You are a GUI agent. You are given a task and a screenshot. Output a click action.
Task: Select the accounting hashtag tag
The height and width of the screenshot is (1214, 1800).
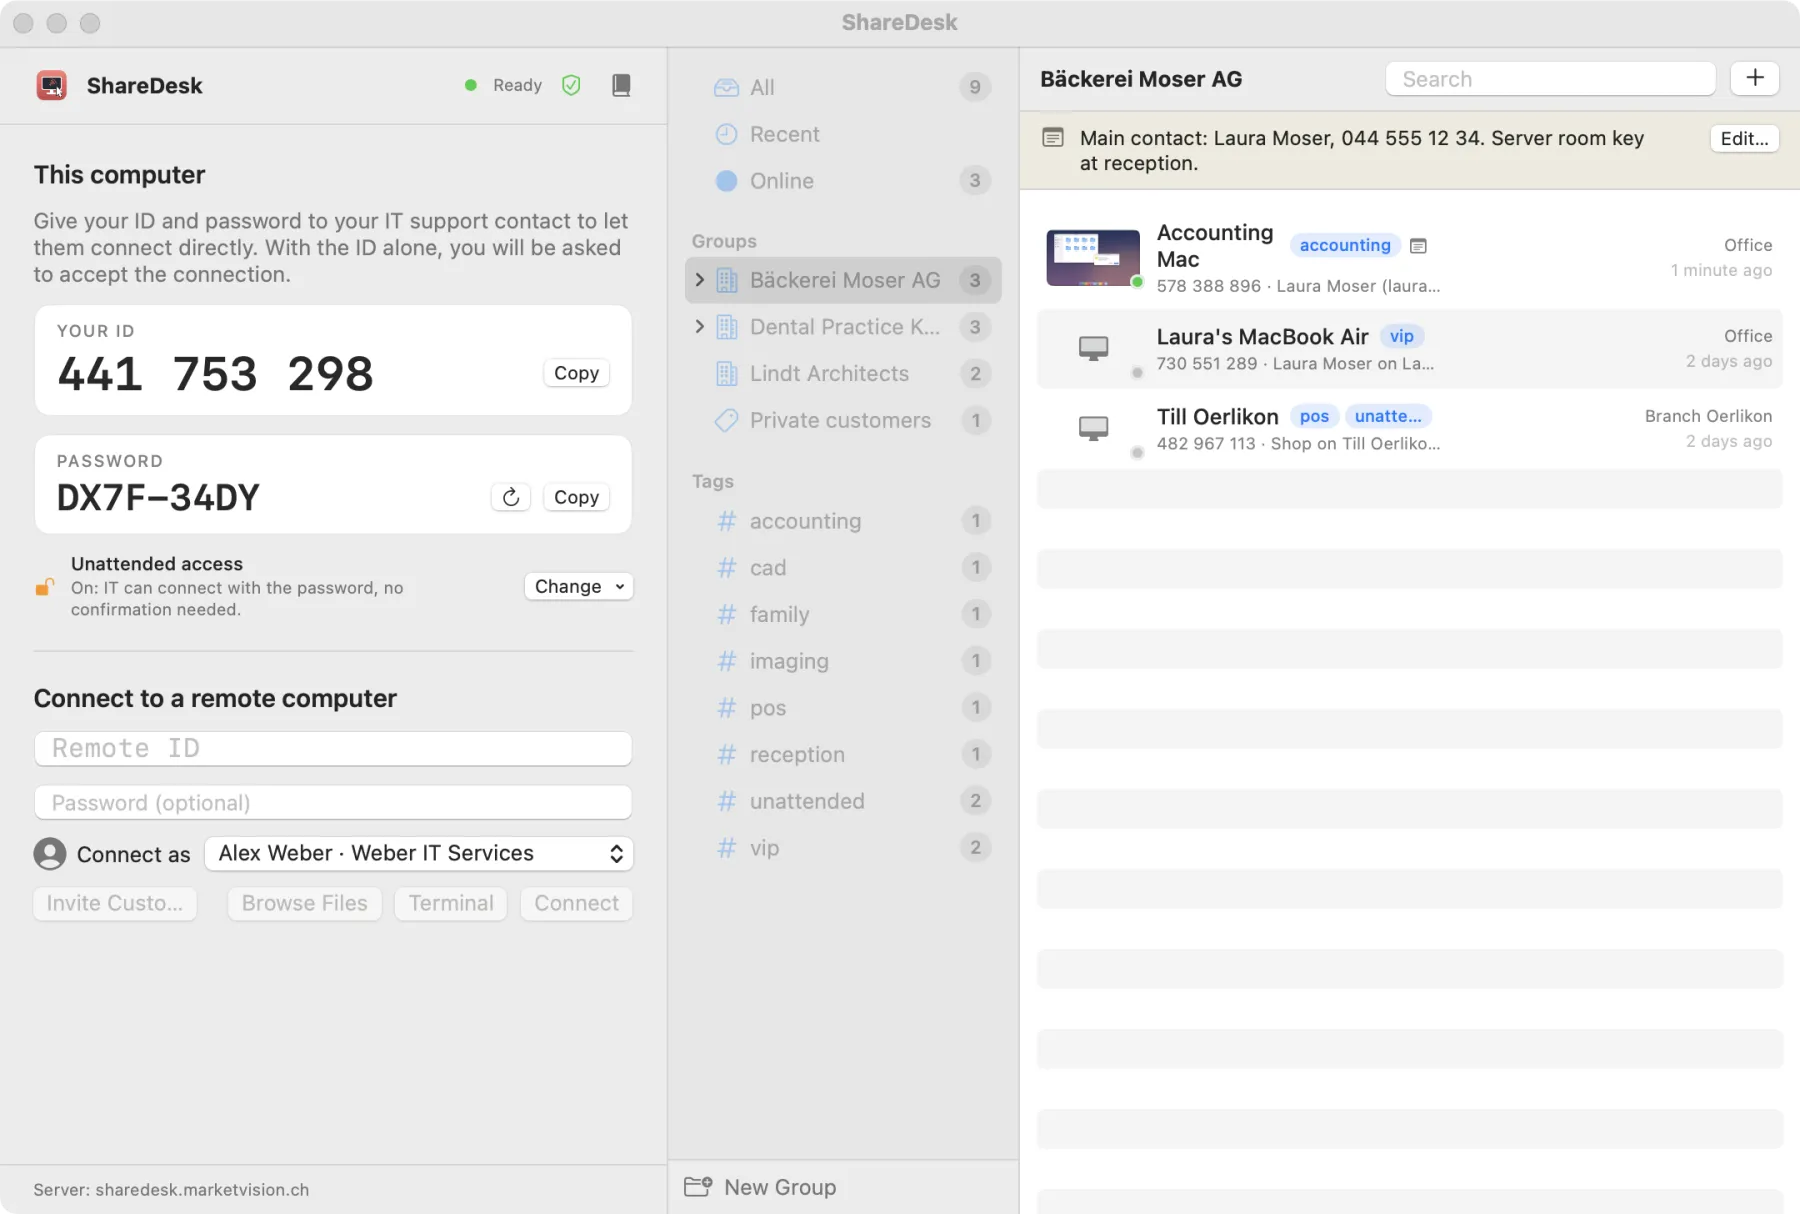tap(843, 521)
